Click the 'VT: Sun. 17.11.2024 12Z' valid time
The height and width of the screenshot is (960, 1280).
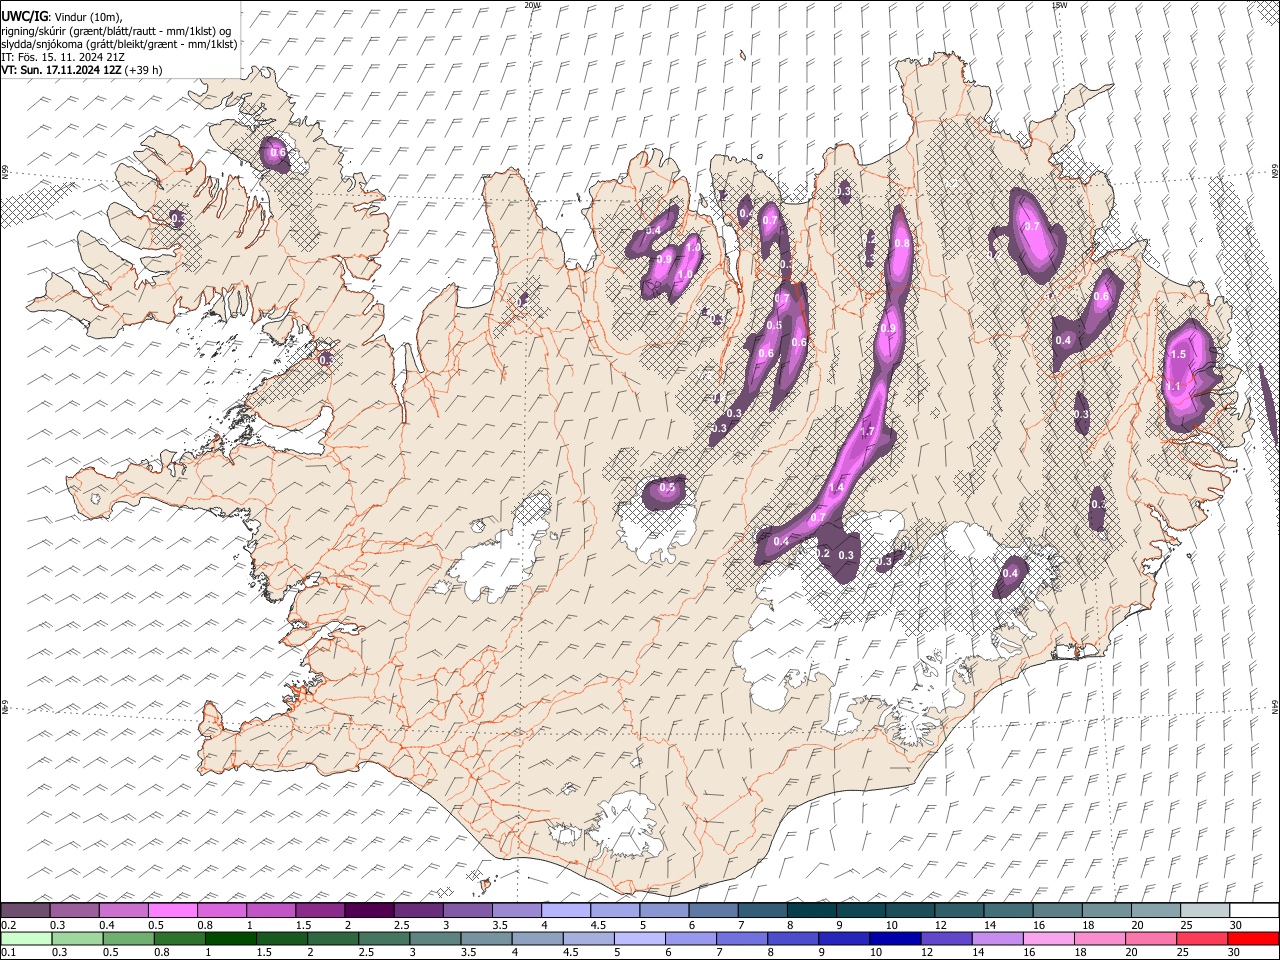tap(62, 70)
